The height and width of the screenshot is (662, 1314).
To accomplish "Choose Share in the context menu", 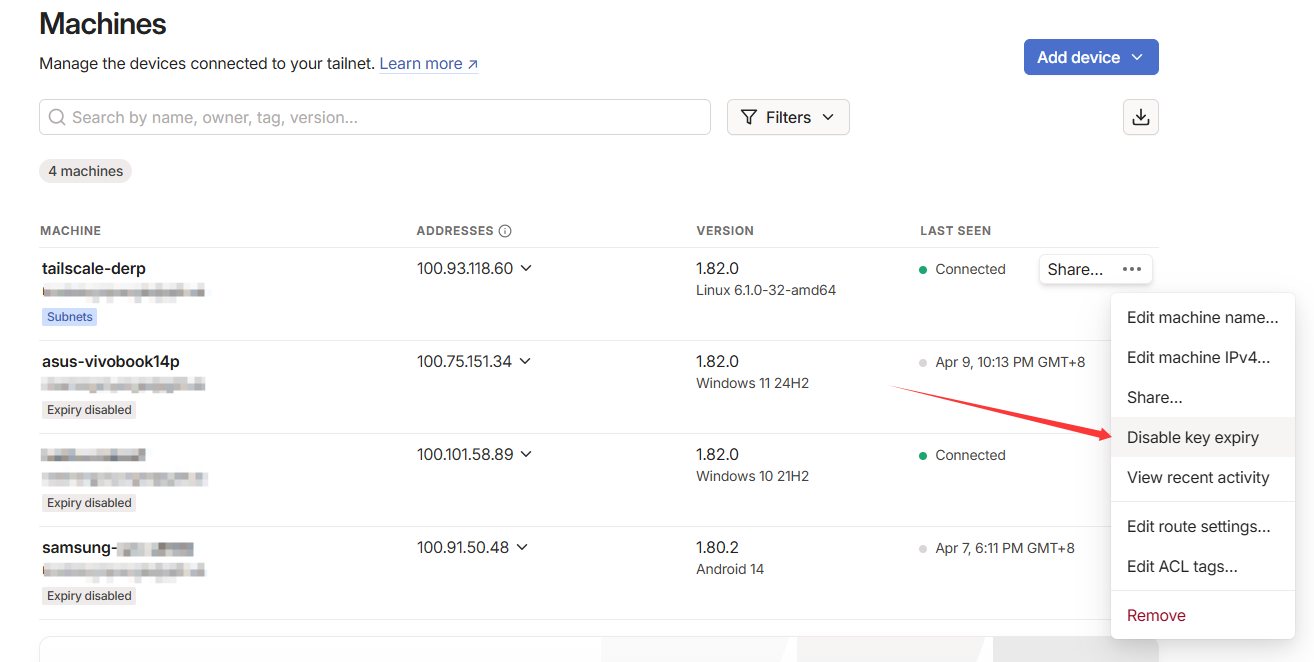I will 1203,398.
